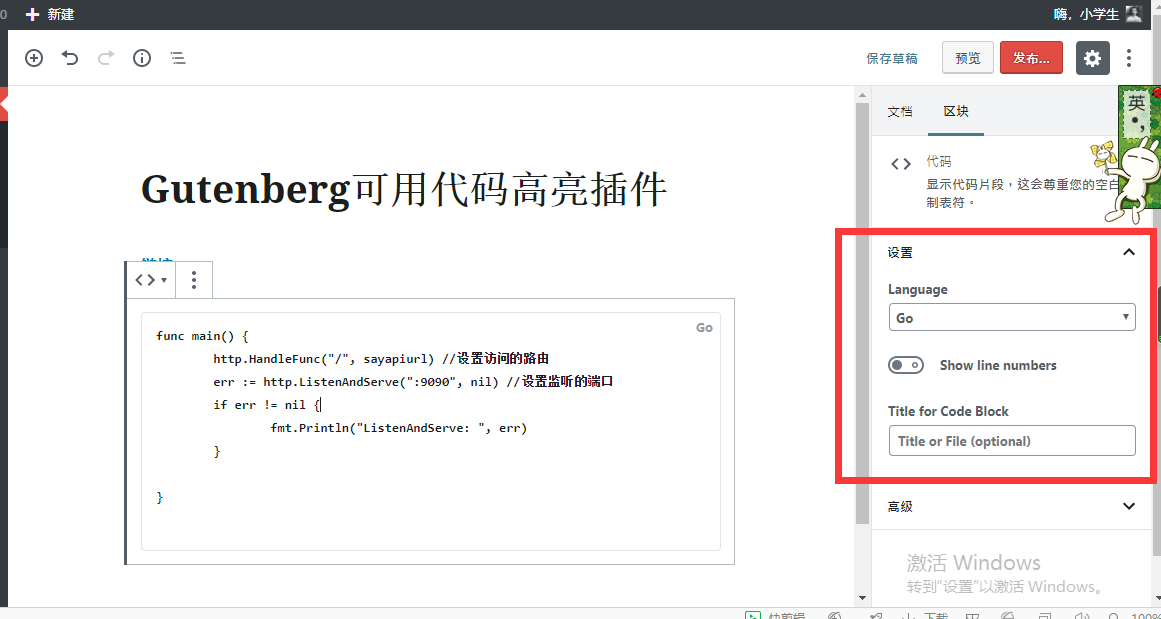Image resolution: width=1161 pixels, height=619 pixels.
Task: Switch to the 文档 tab
Action: [900, 111]
